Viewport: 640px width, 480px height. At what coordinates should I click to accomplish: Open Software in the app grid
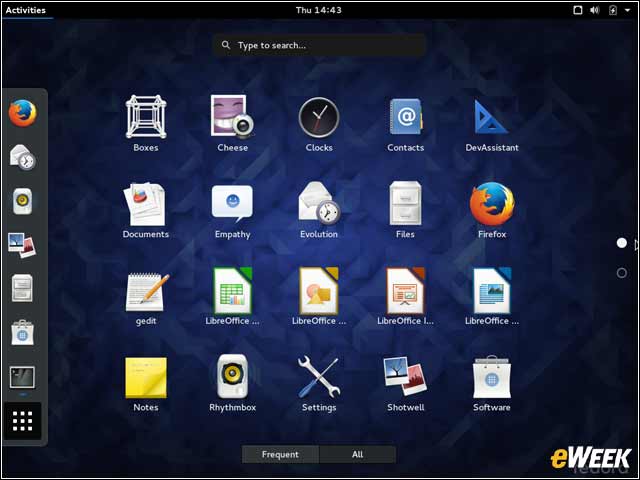tap(492, 383)
